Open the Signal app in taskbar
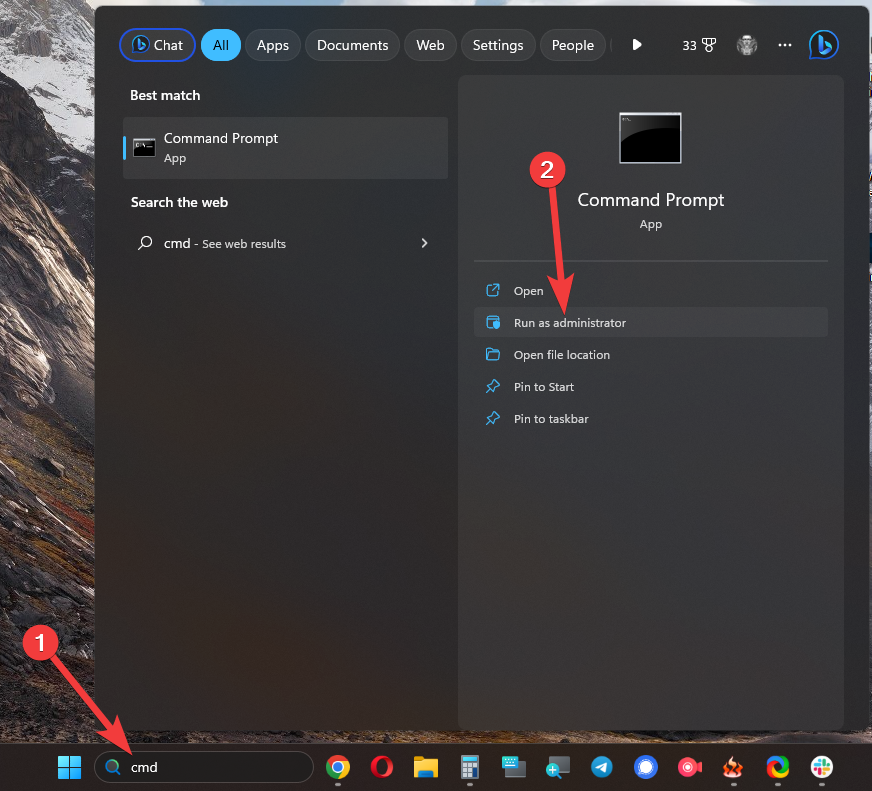 [645, 767]
